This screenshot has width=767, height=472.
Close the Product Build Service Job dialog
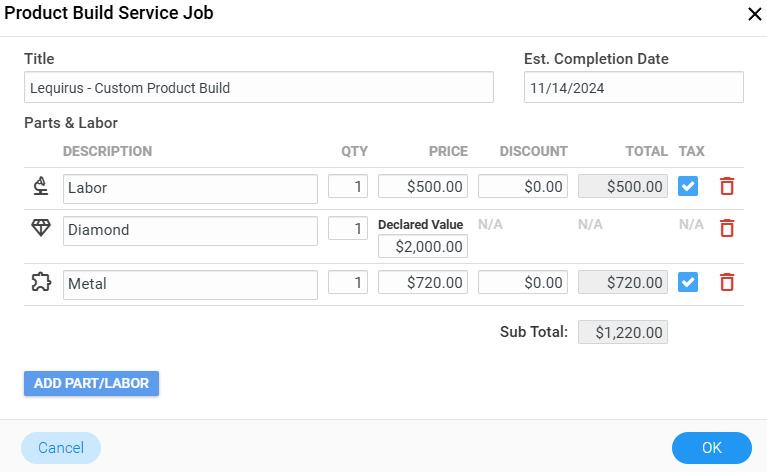(754, 14)
